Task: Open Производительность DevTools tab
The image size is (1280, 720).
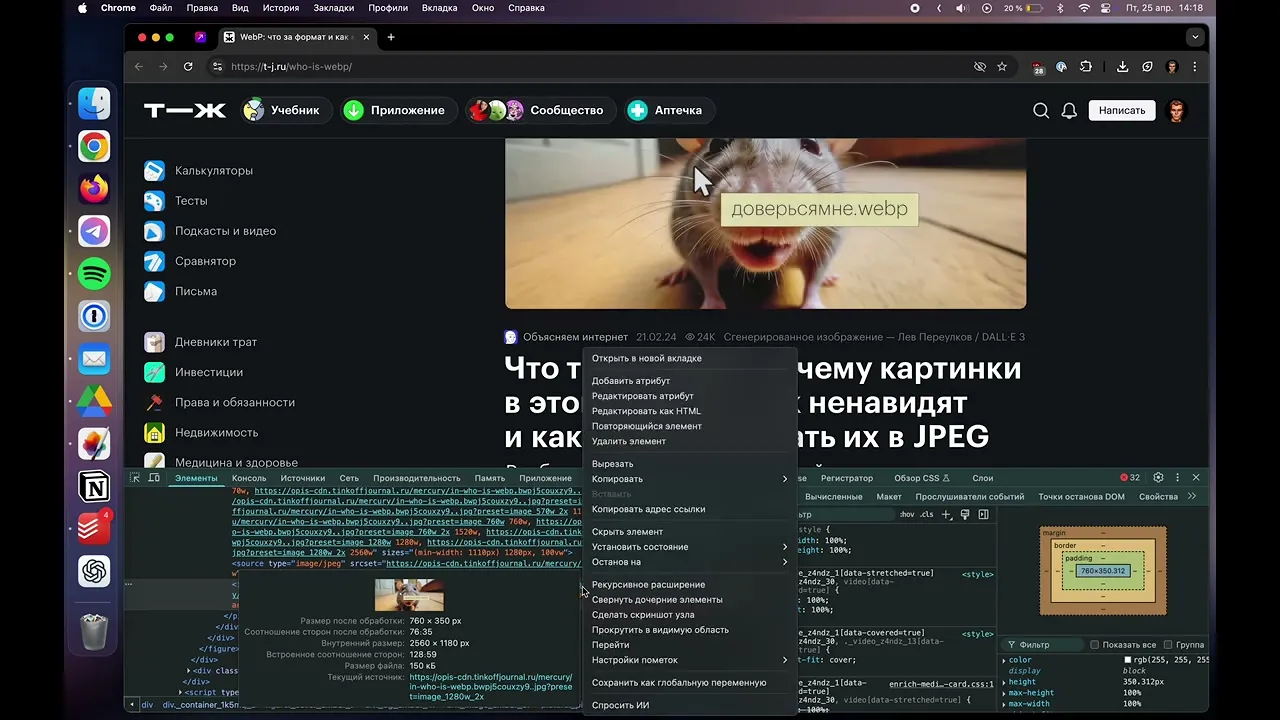Action: click(x=416, y=478)
